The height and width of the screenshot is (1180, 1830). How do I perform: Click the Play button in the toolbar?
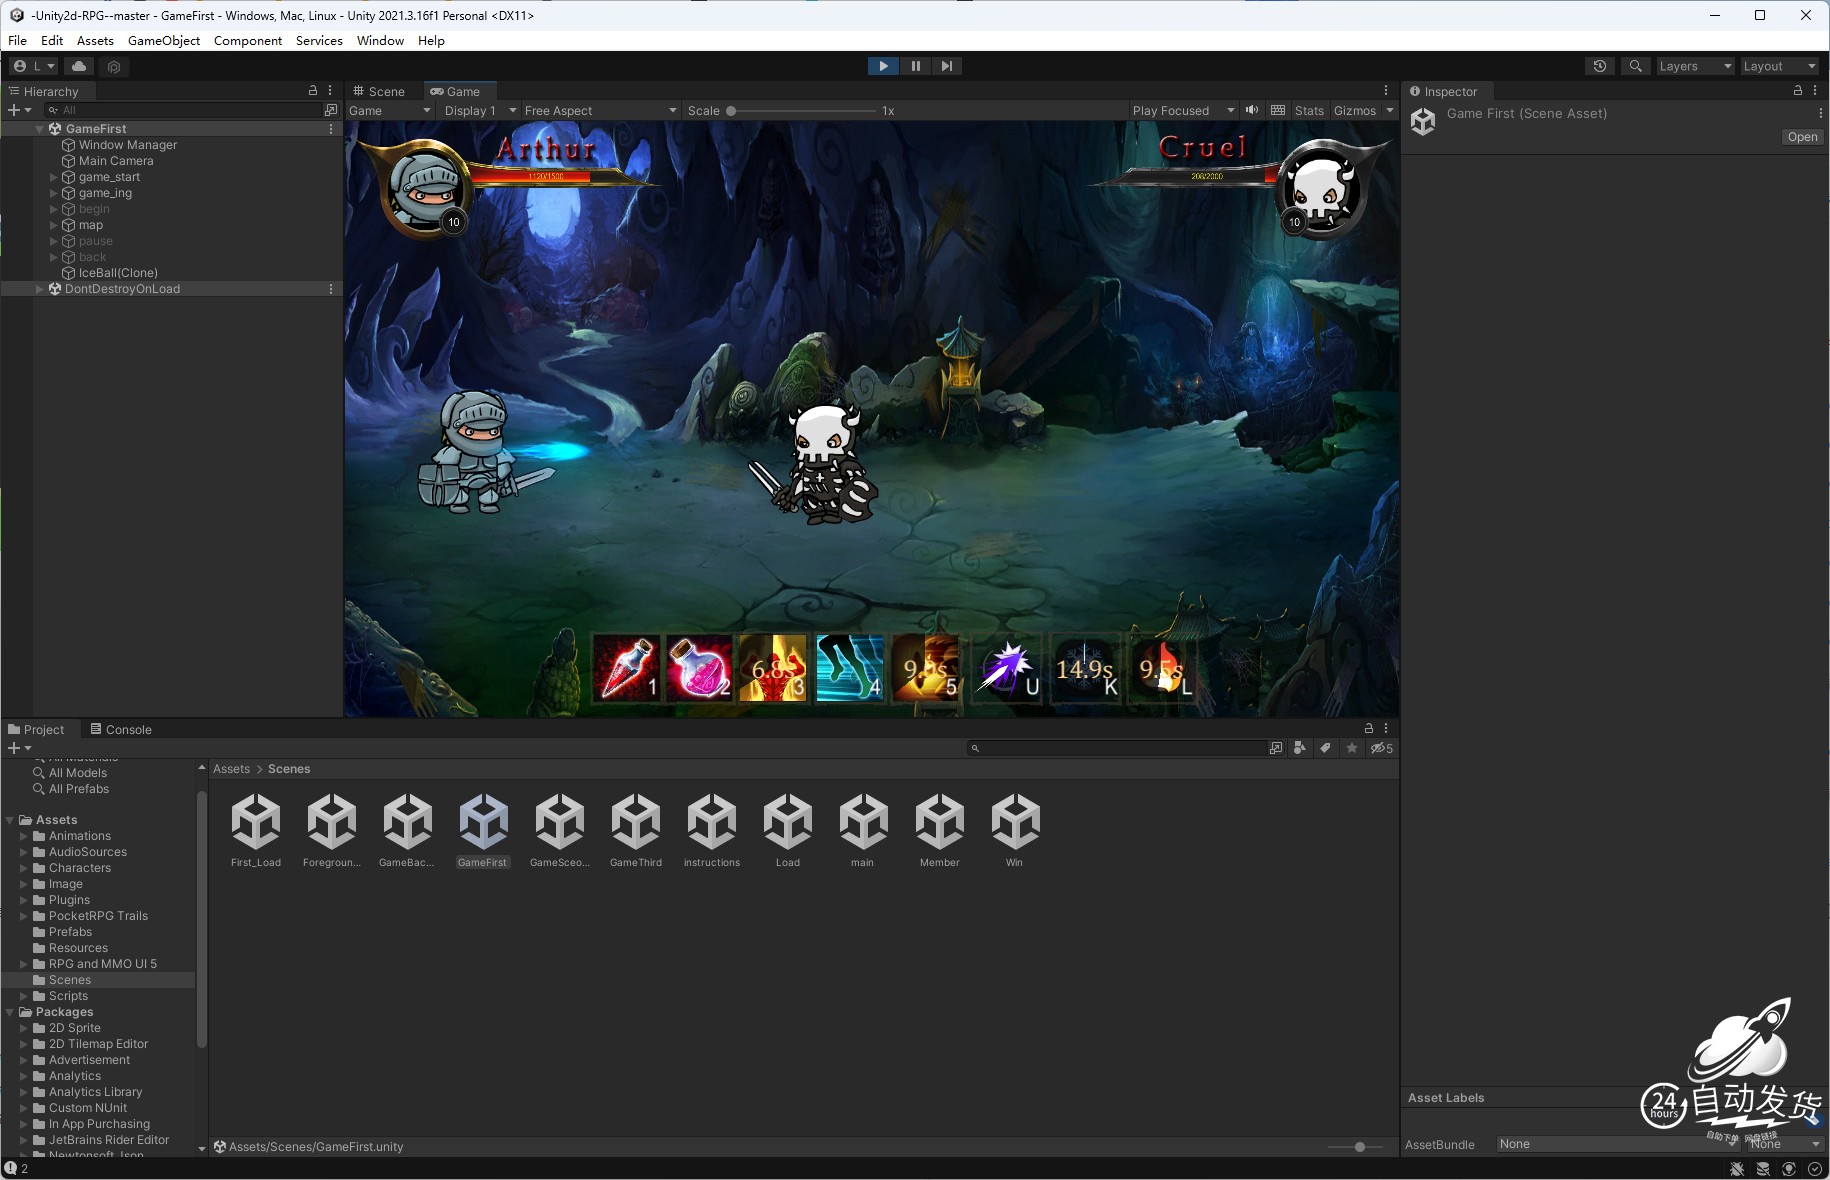(883, 66)
